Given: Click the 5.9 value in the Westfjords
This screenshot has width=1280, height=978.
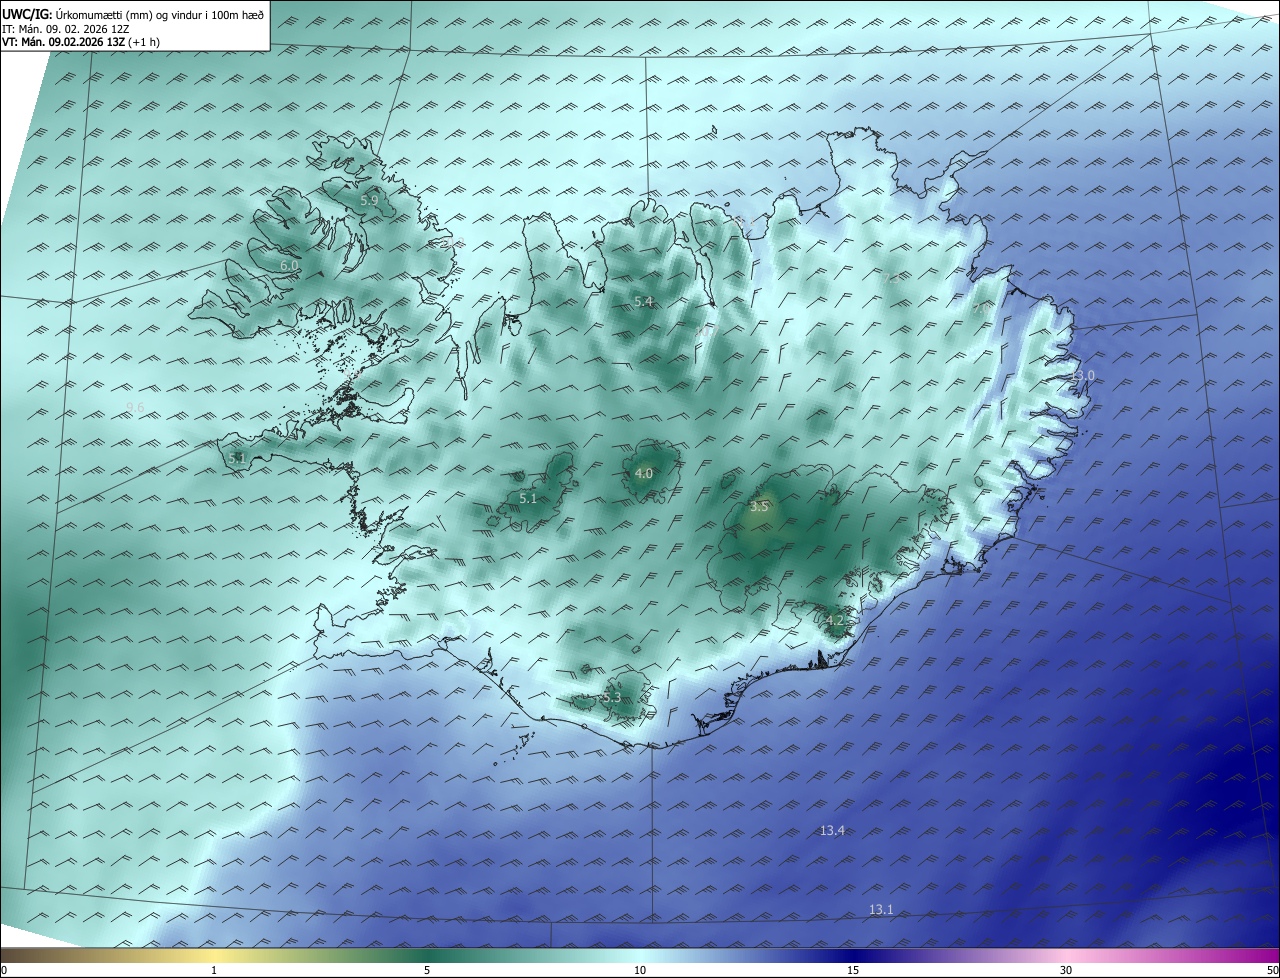Looking at the screenshot, I should click(369, 200).
